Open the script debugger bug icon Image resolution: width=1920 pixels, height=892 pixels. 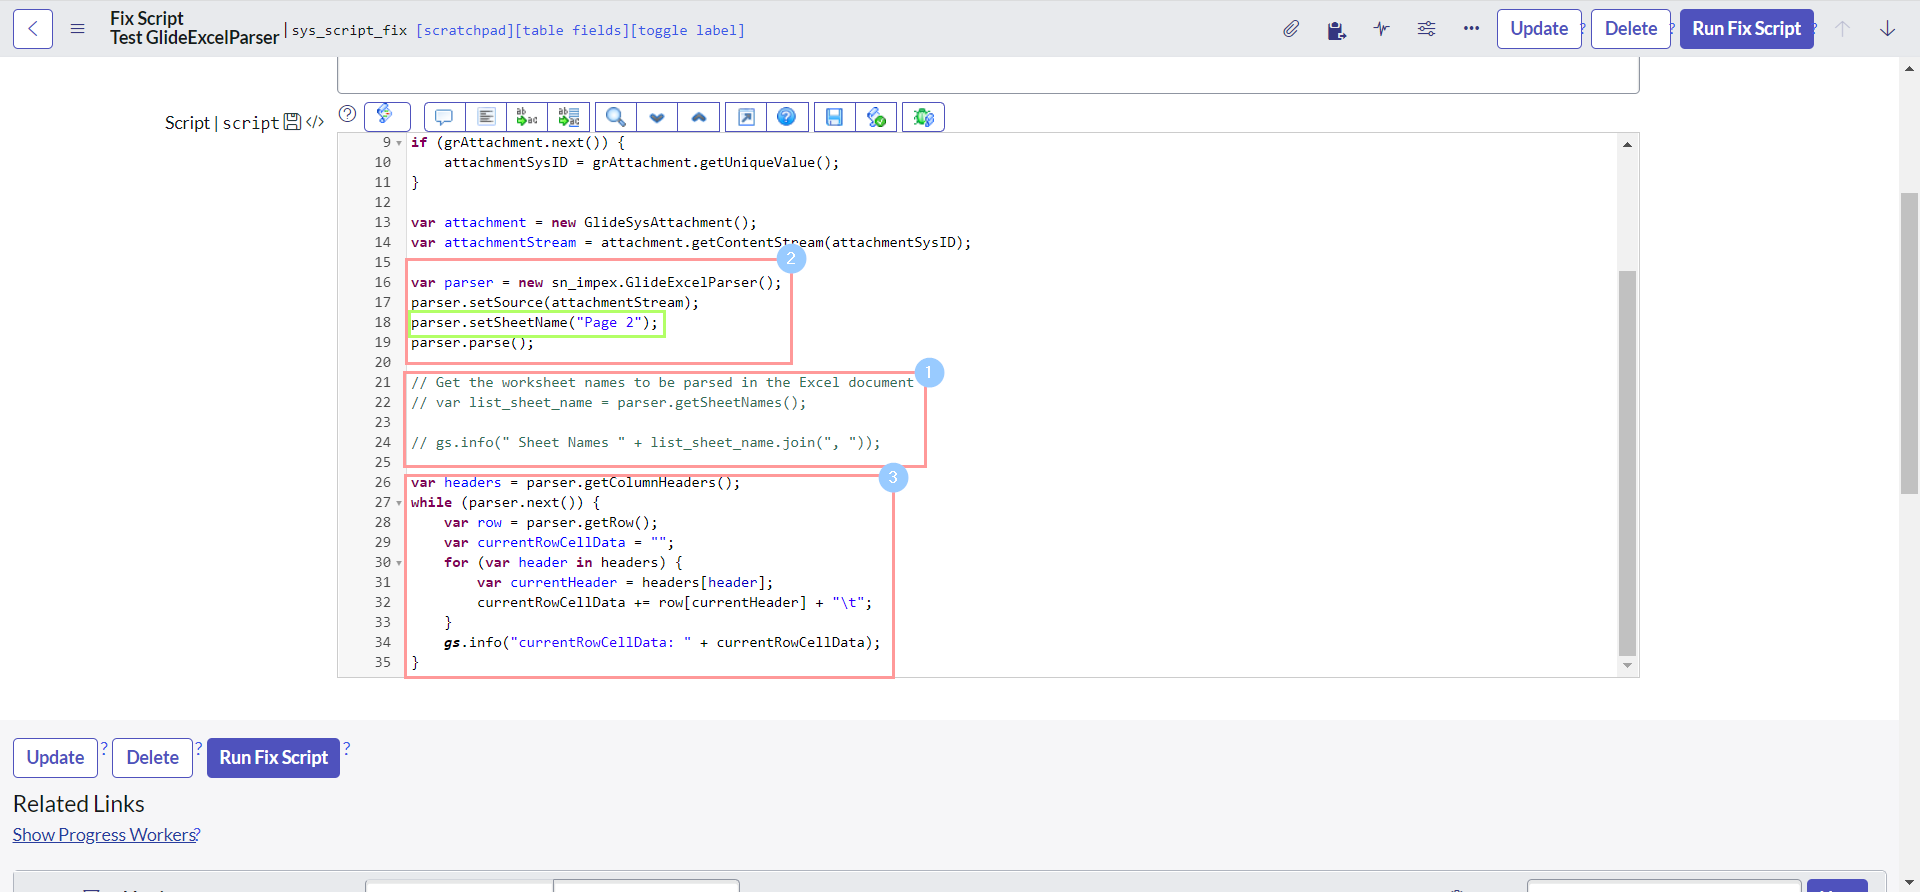tap(923, 117)
